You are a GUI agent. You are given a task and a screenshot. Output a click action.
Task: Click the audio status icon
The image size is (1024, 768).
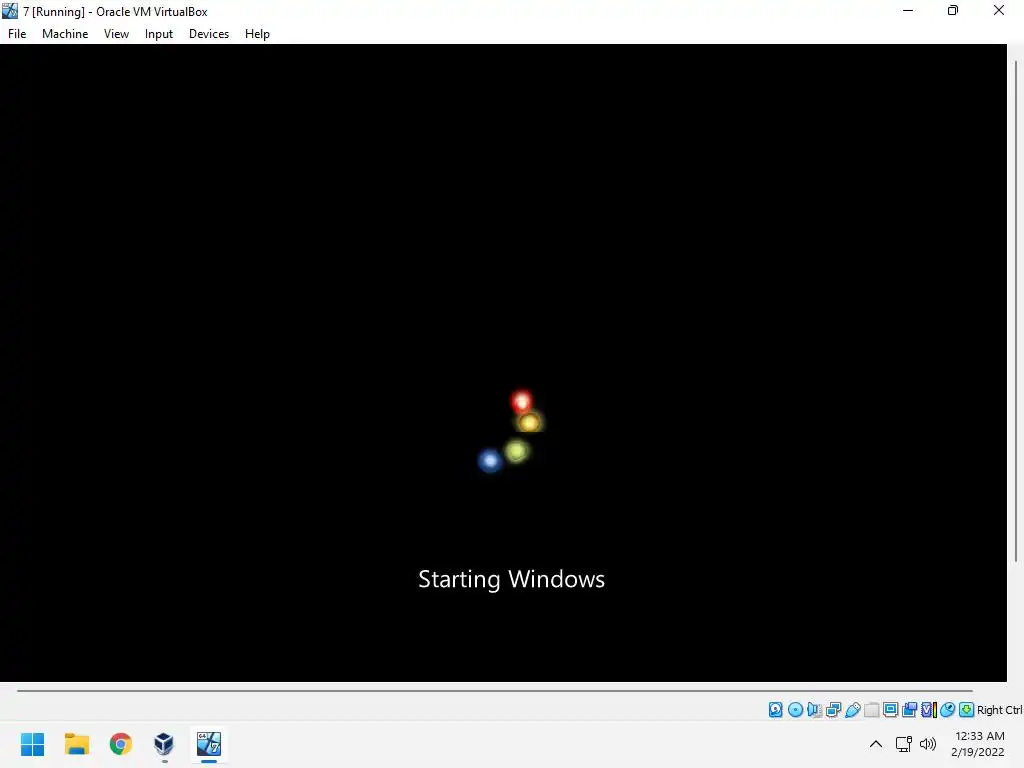[x=814, y=710]
